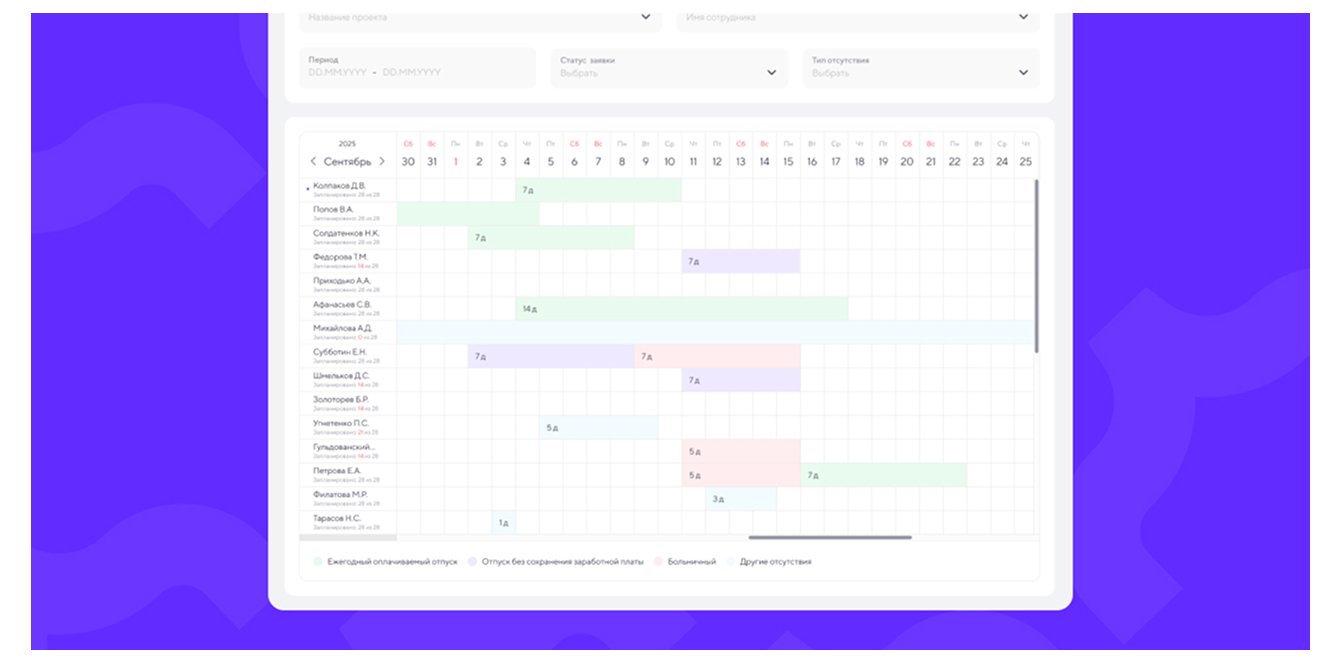Viewport: 1340px width, 662px height.
Task: Click the Период date range field
Action: click(417, 67)
